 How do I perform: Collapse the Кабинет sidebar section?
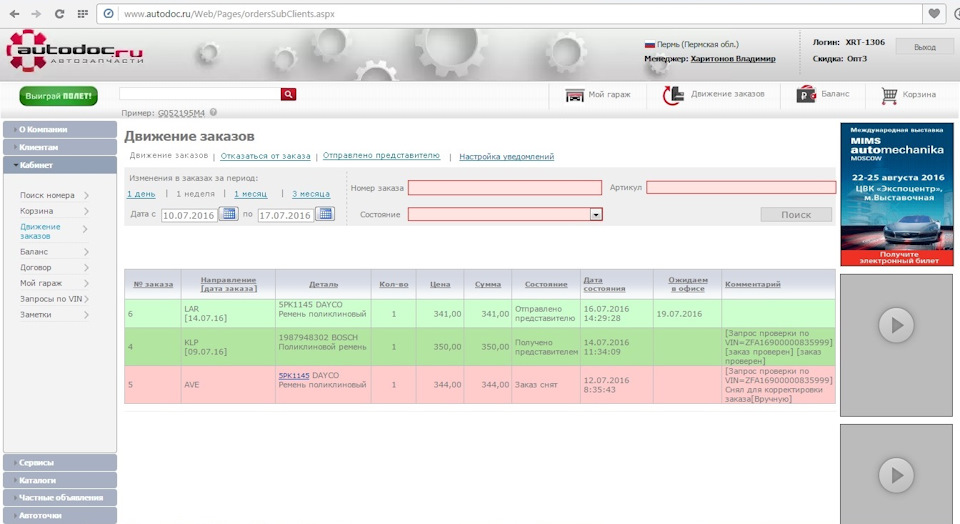[60, 165]
